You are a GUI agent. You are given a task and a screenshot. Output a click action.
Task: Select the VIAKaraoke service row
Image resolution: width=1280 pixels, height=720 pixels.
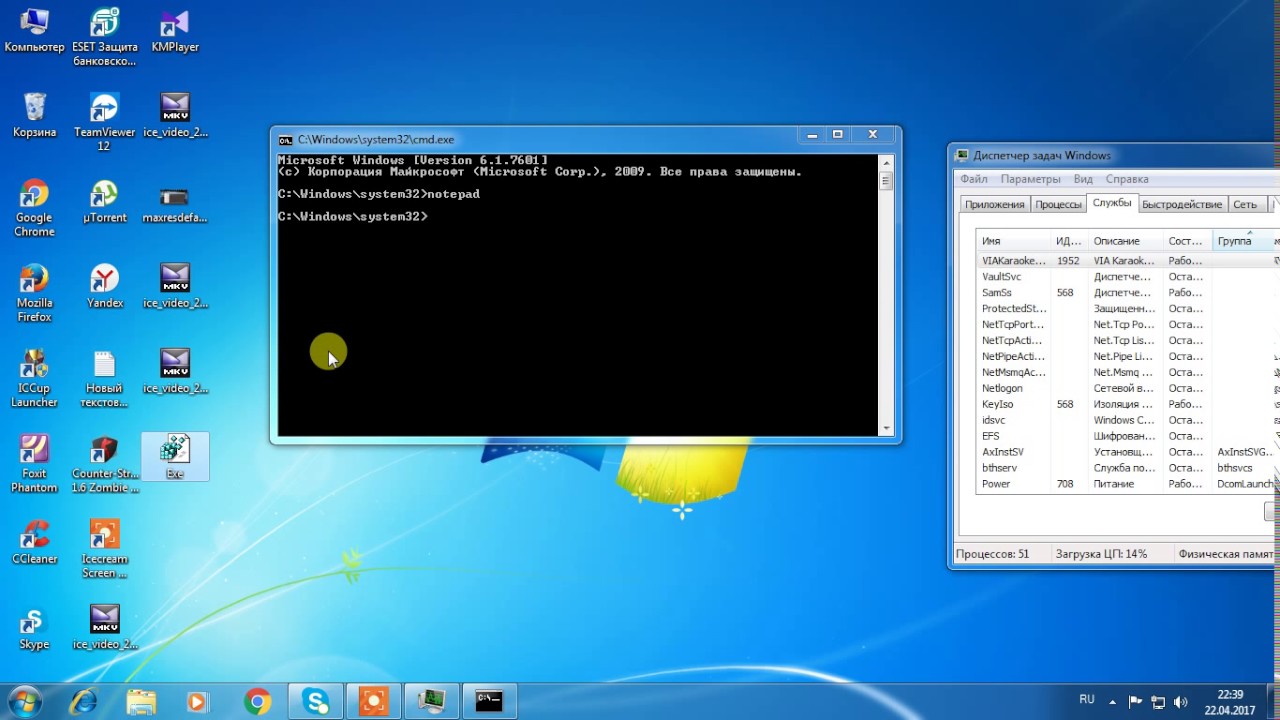pos(1127,260)
